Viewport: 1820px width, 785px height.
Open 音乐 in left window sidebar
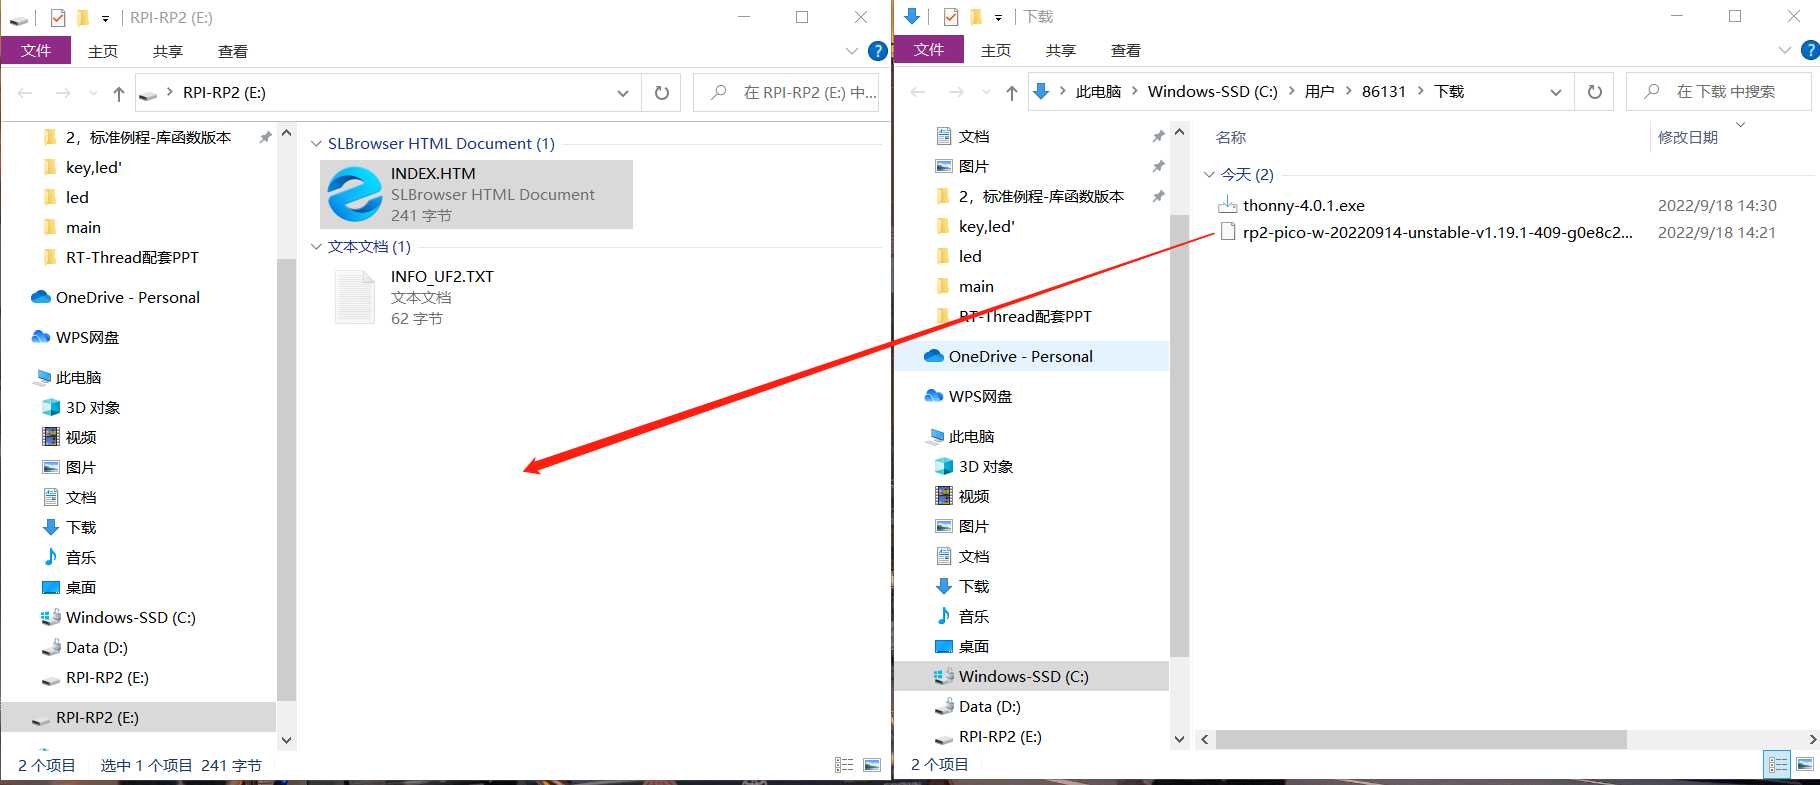80,557
